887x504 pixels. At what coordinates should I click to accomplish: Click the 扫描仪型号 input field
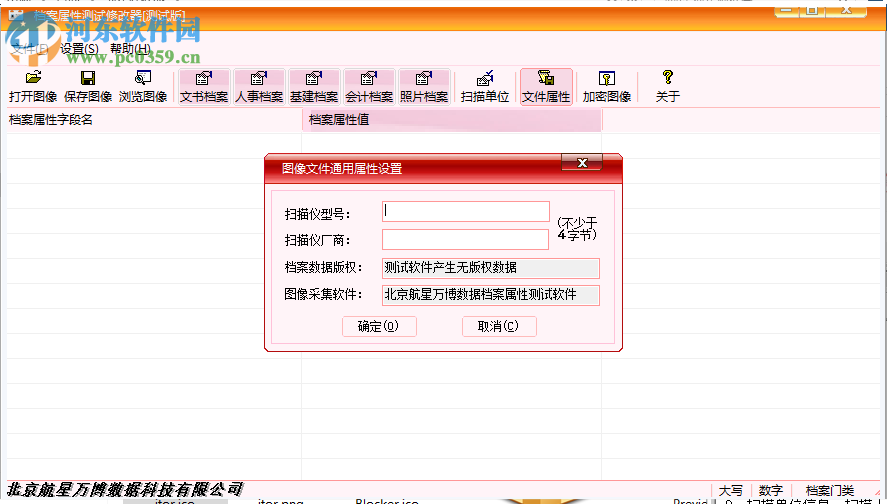point(466,212)
